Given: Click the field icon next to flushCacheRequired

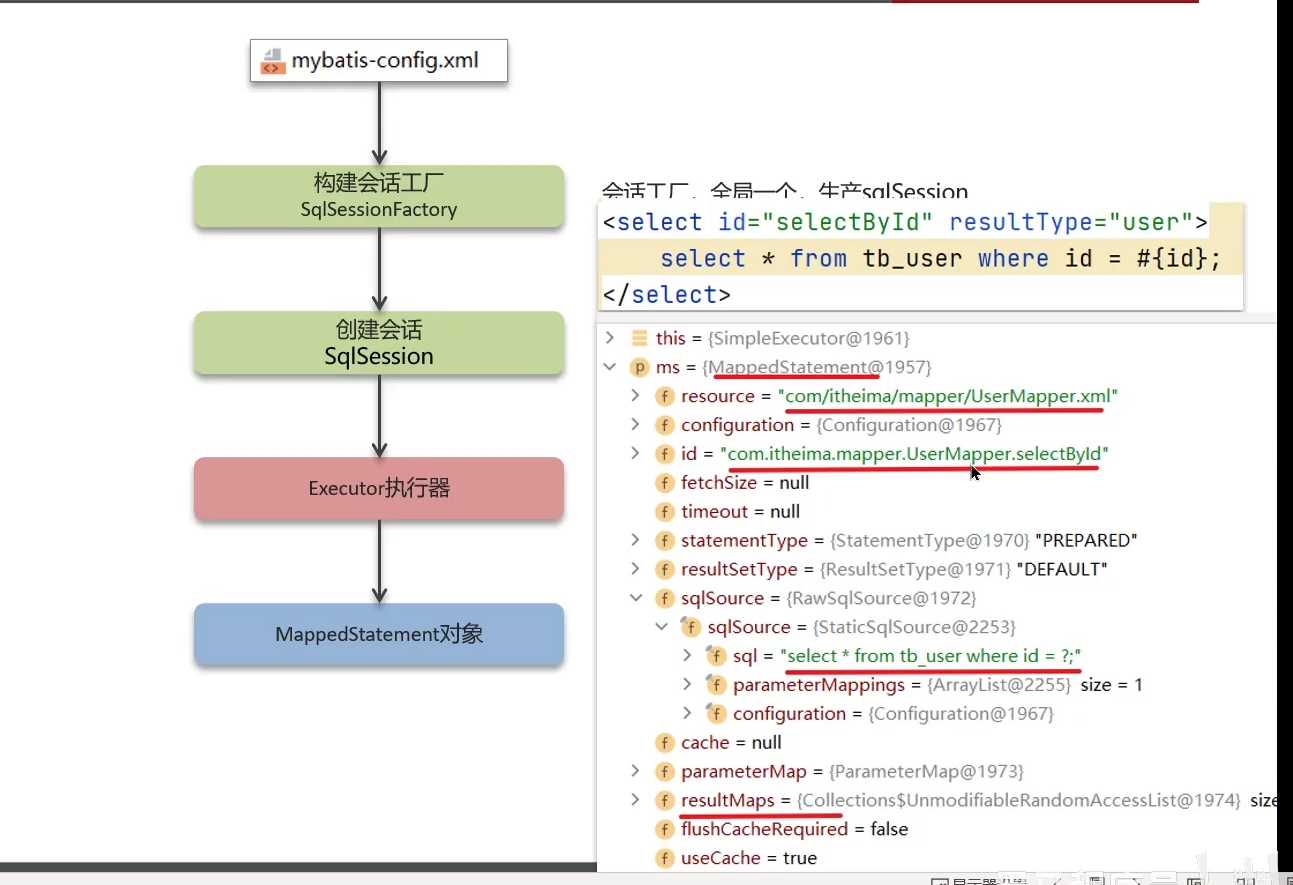Looking at the screenshot, I should [665, 829].
